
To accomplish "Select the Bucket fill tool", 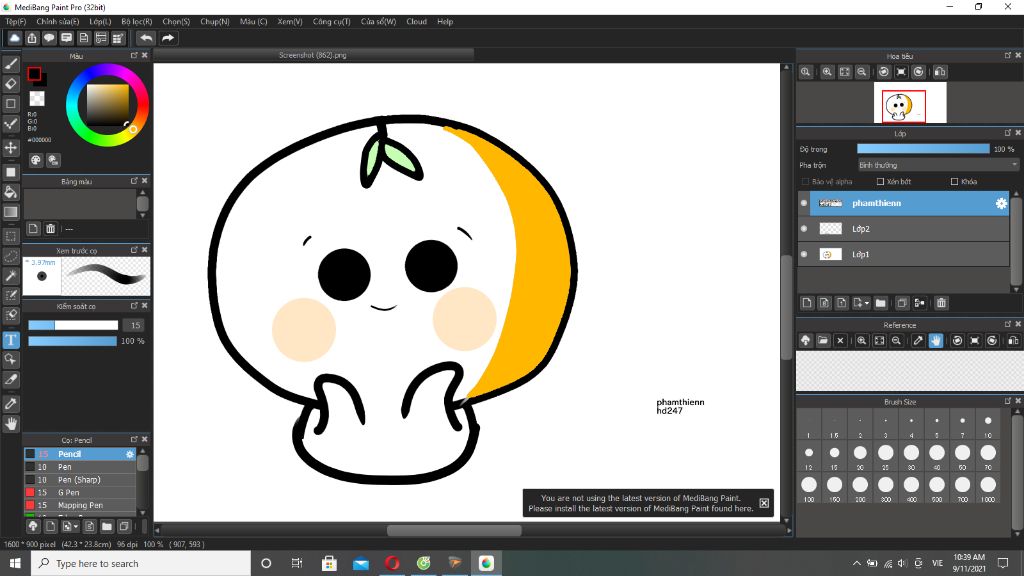I will click(x=11, y=192).
